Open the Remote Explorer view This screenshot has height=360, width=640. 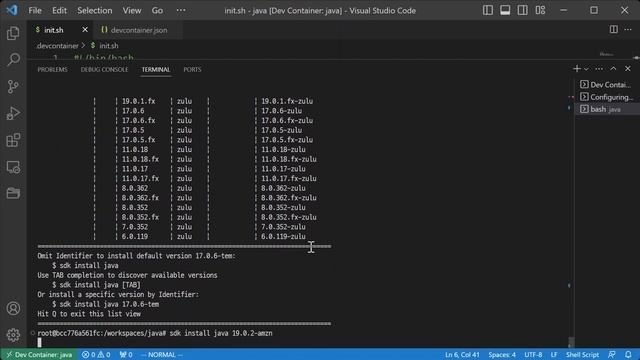(x=13, y=167)
